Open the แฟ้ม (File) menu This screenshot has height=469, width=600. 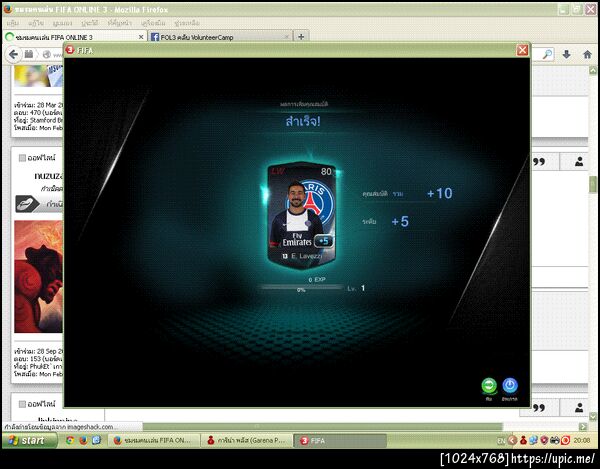(x=13, y=23)
